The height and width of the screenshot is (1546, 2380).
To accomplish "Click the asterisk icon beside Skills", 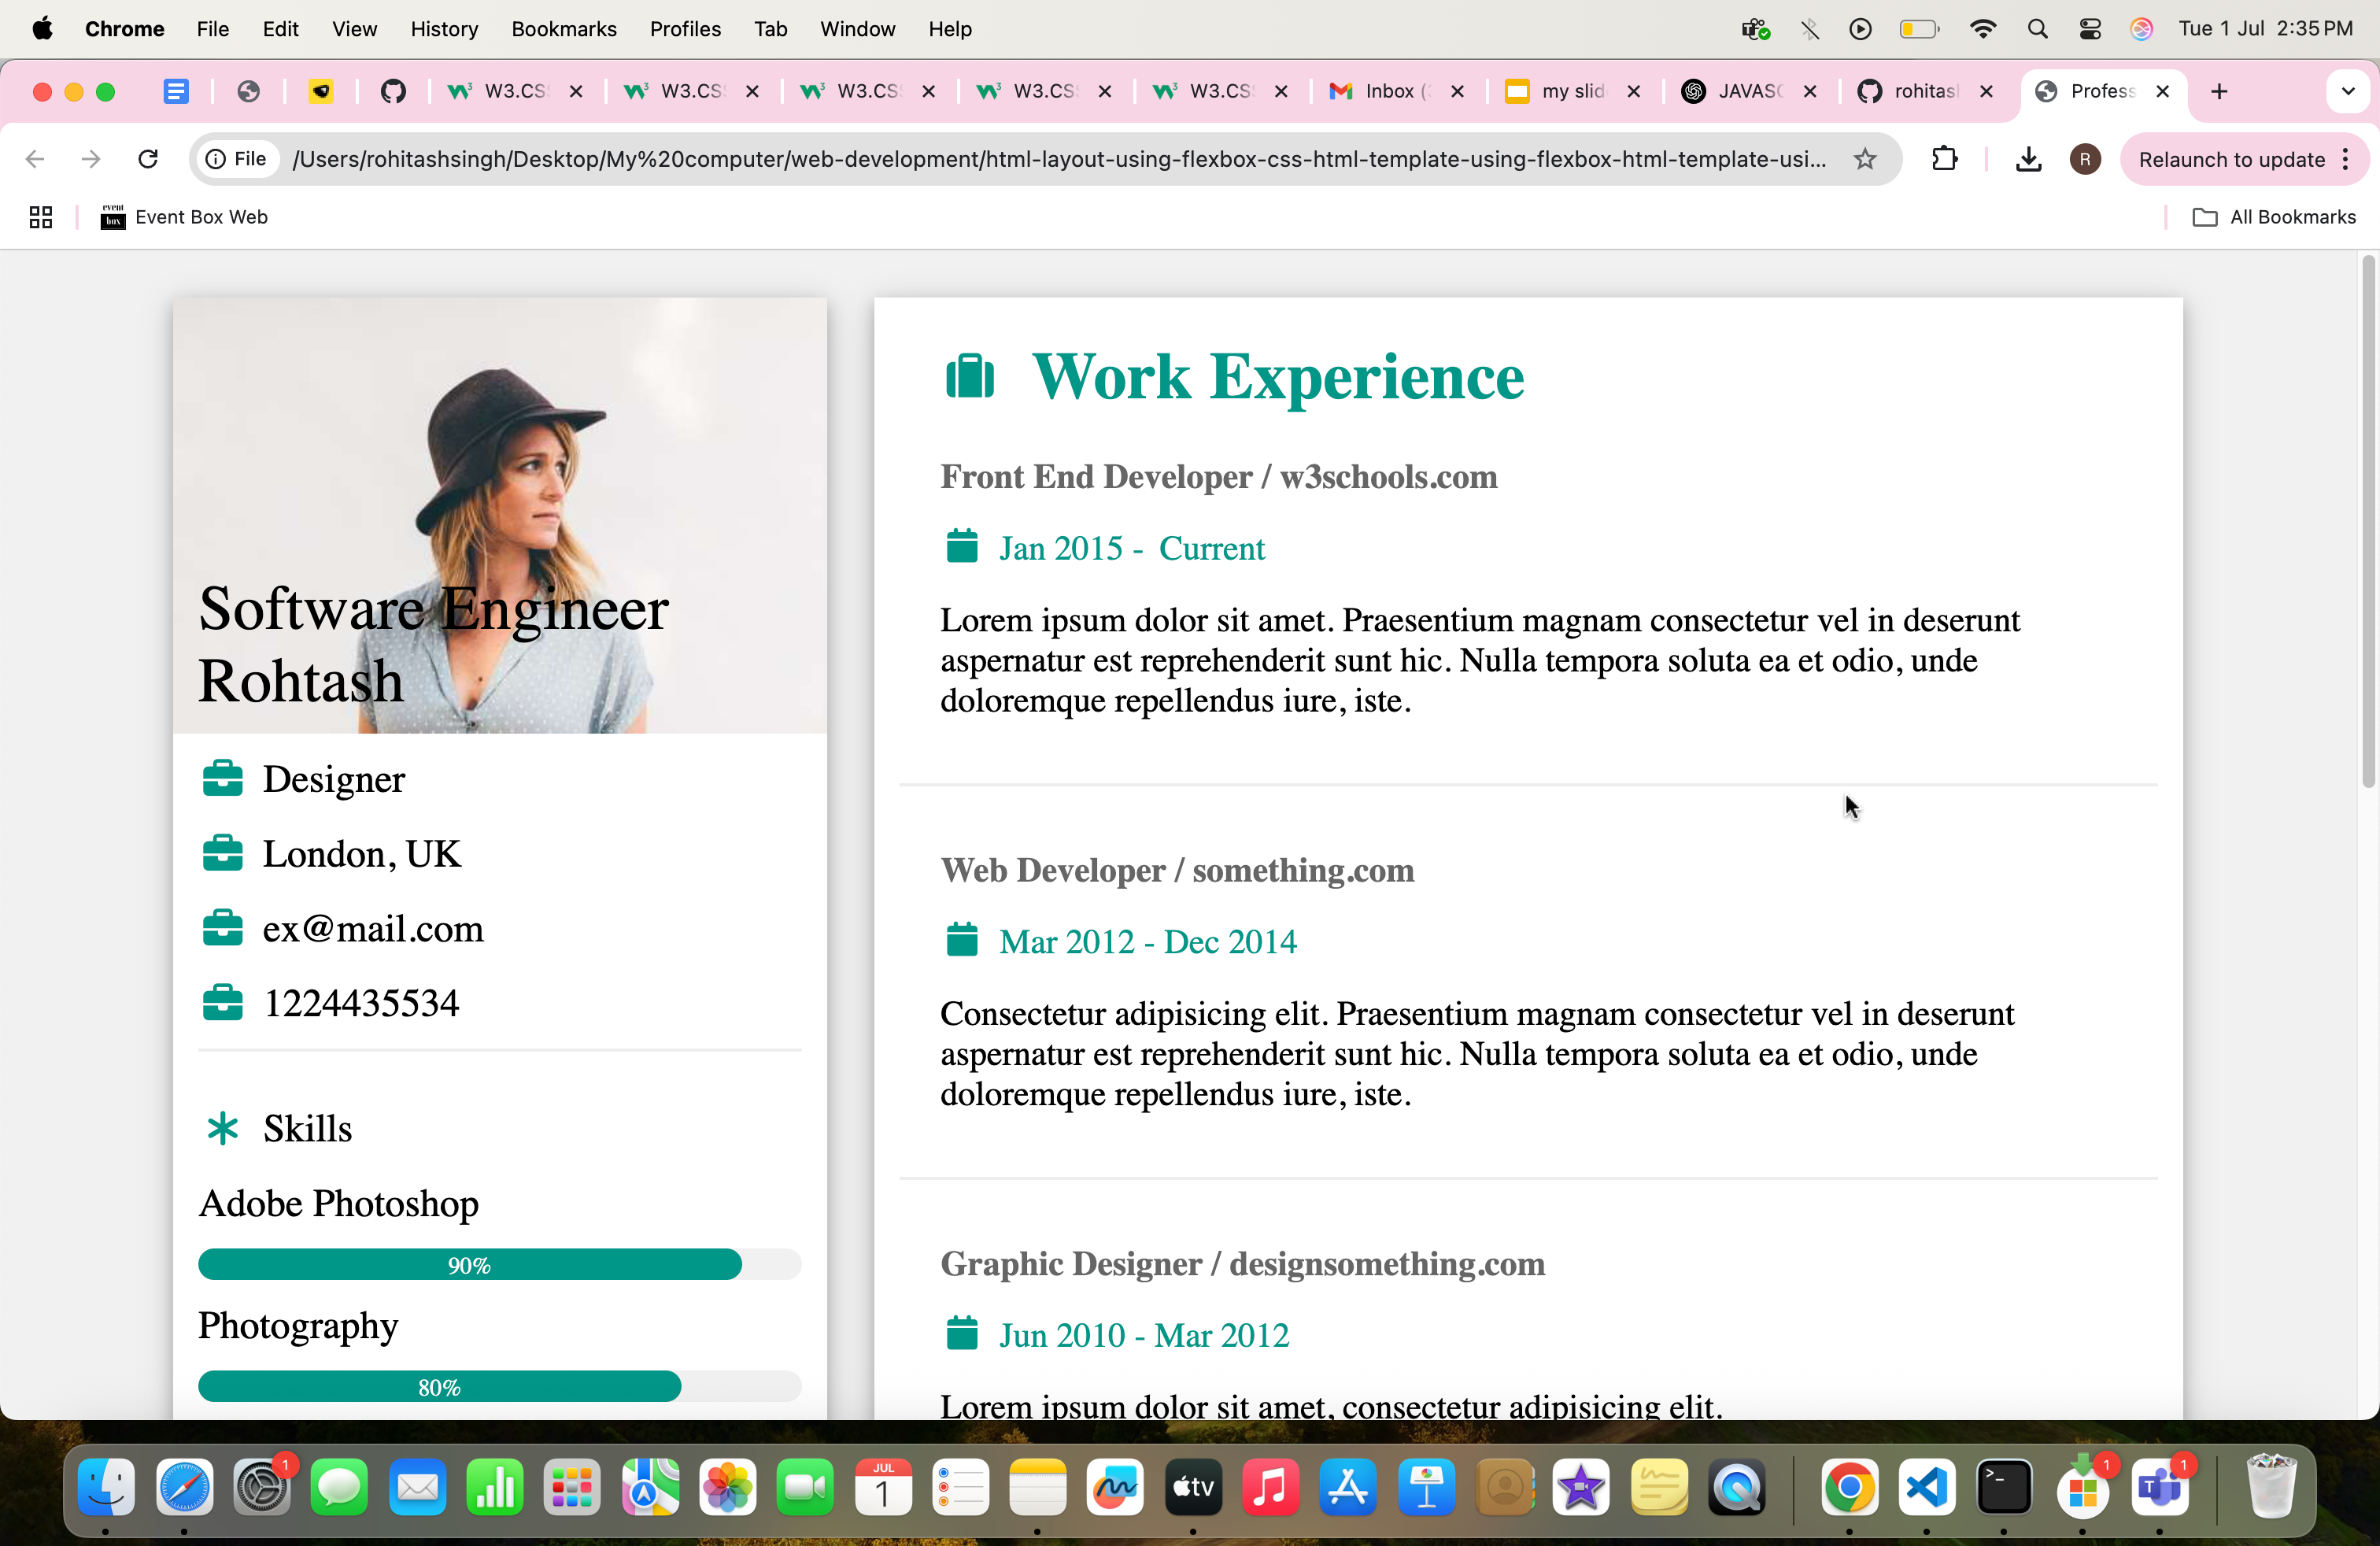I will pyautogui.click(x=222, y=1128).
